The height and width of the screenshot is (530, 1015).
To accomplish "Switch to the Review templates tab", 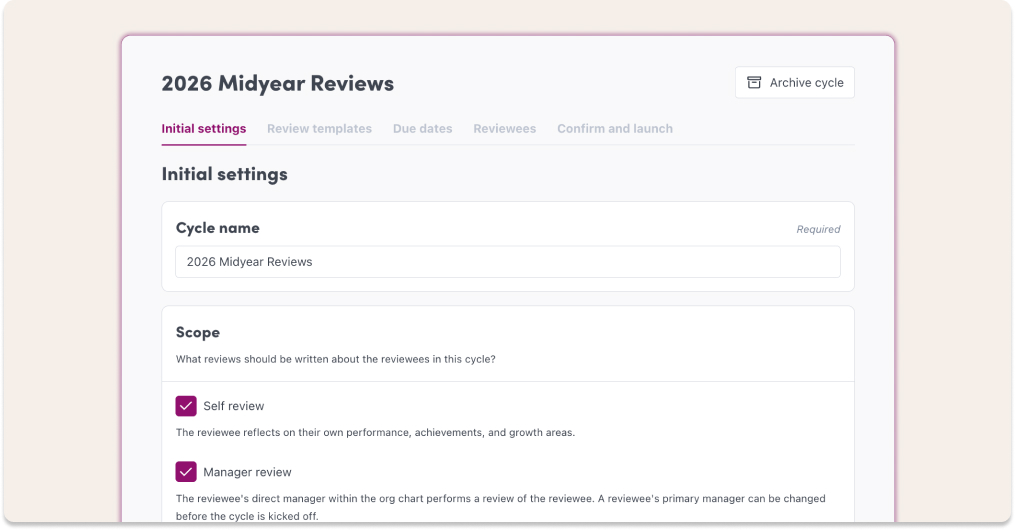I will [x=319, y=129].
